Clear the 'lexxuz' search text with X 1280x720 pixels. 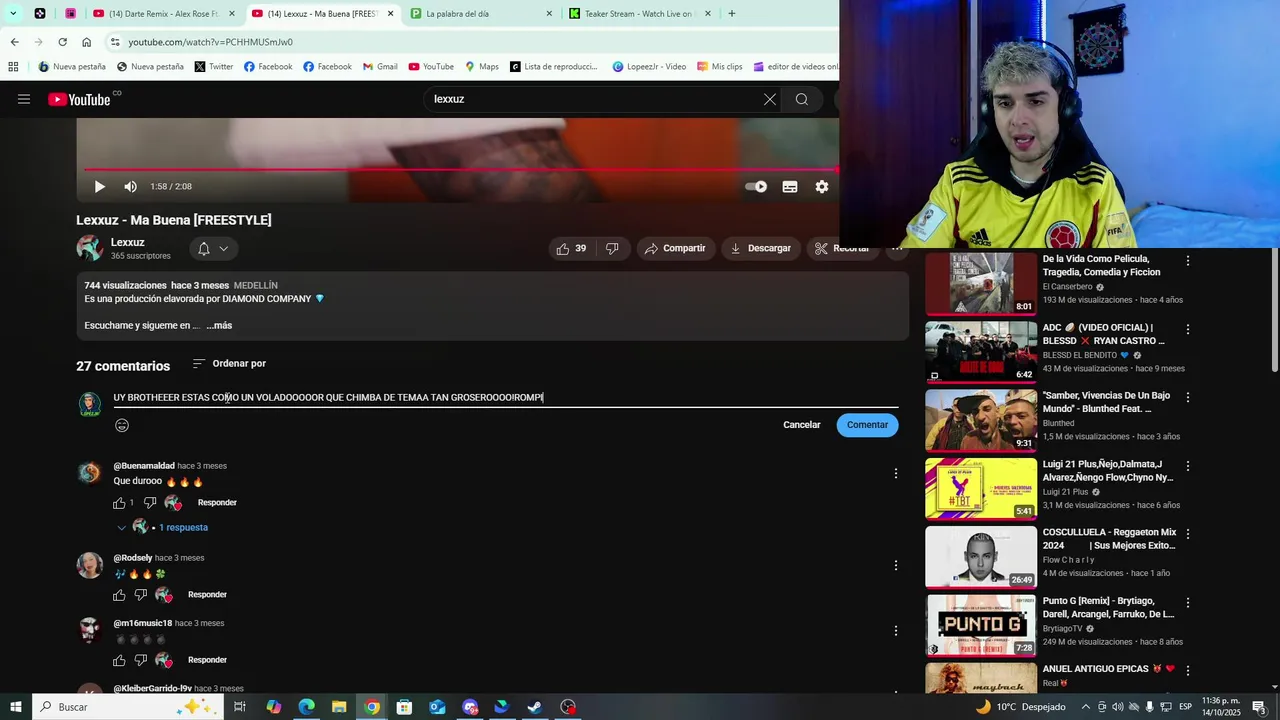[x=770, y=99]
